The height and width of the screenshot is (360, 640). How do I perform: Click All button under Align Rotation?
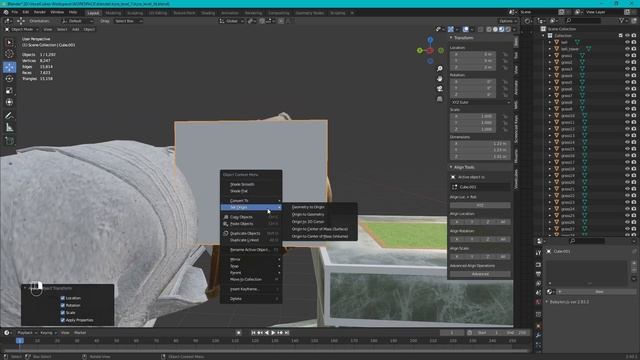point(503,239)
